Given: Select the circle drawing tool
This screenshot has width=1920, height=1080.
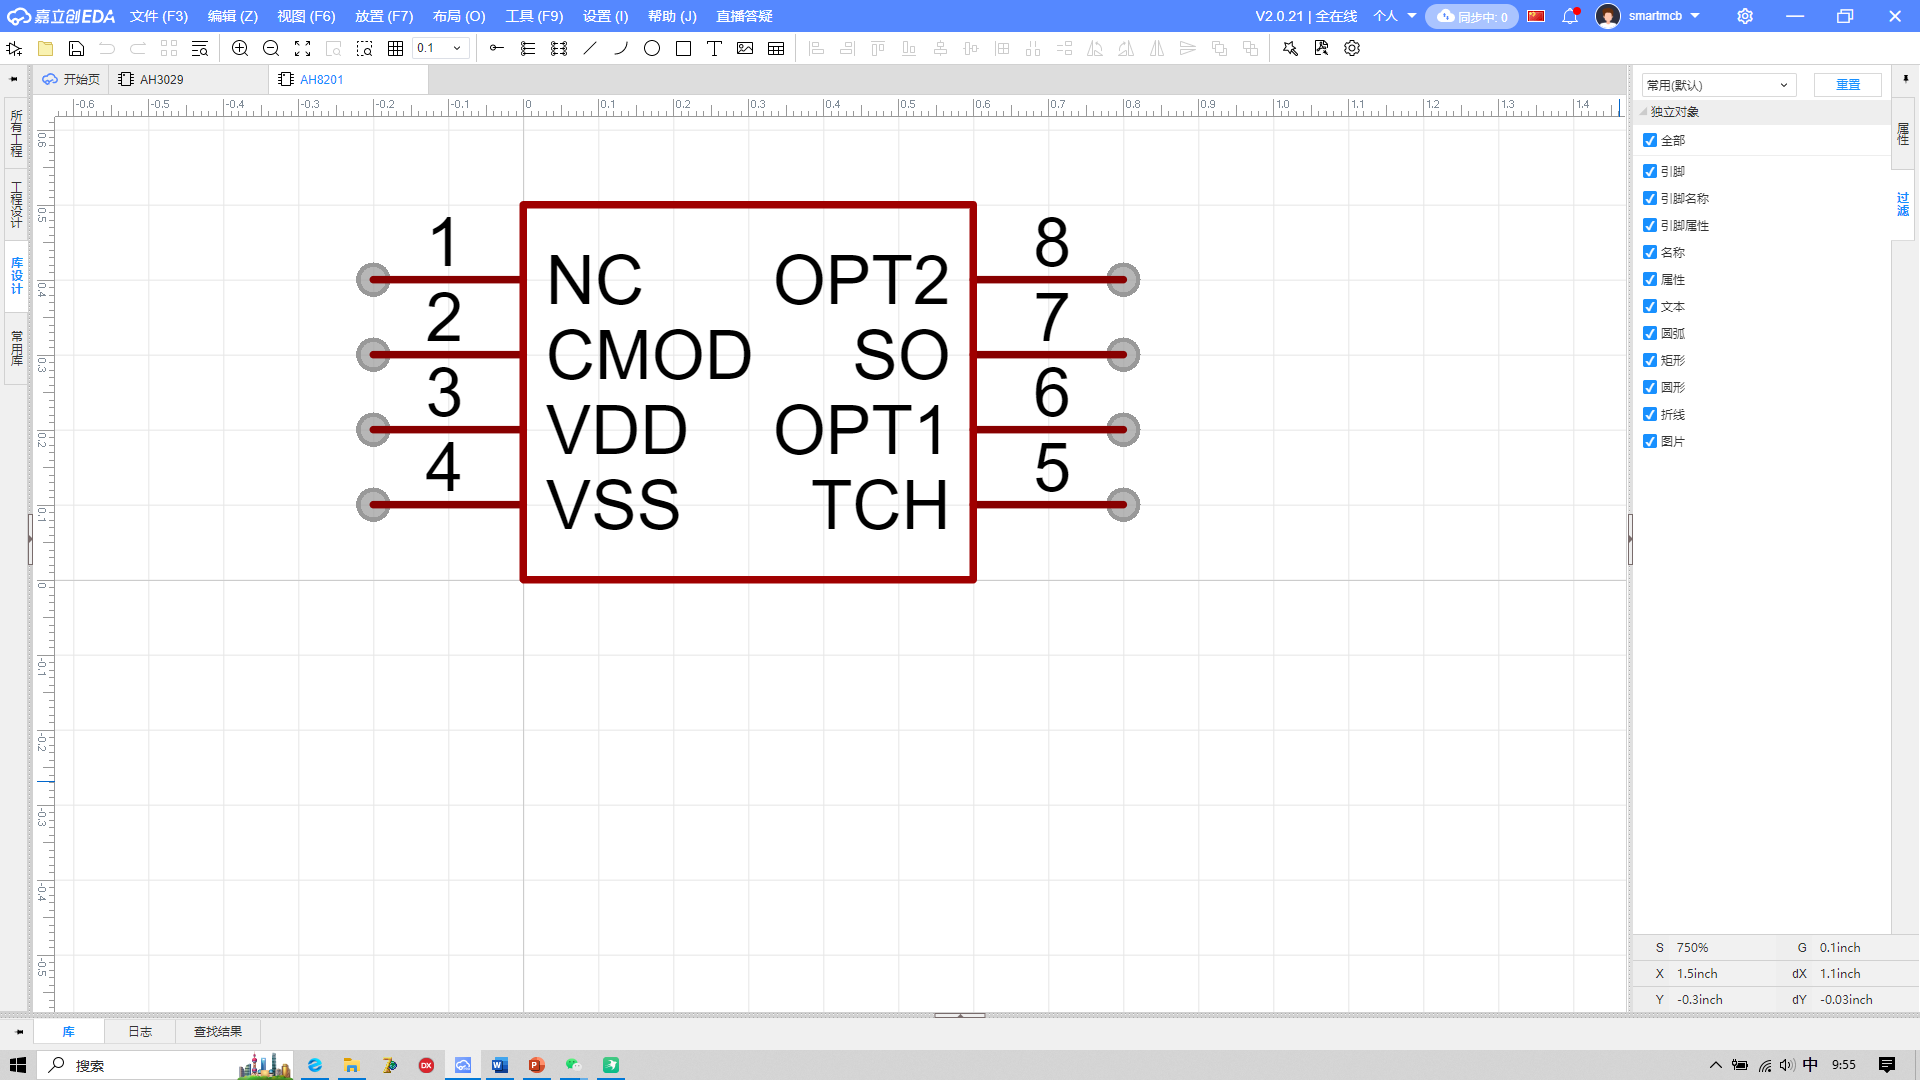Looking at the screenshot, I should click(x=652, y=48).
